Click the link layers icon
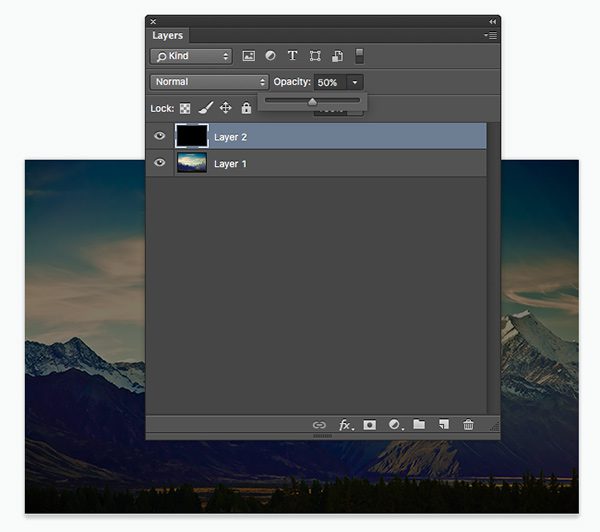This screenshot has height=532, width=600. click(x=319, y=425)
